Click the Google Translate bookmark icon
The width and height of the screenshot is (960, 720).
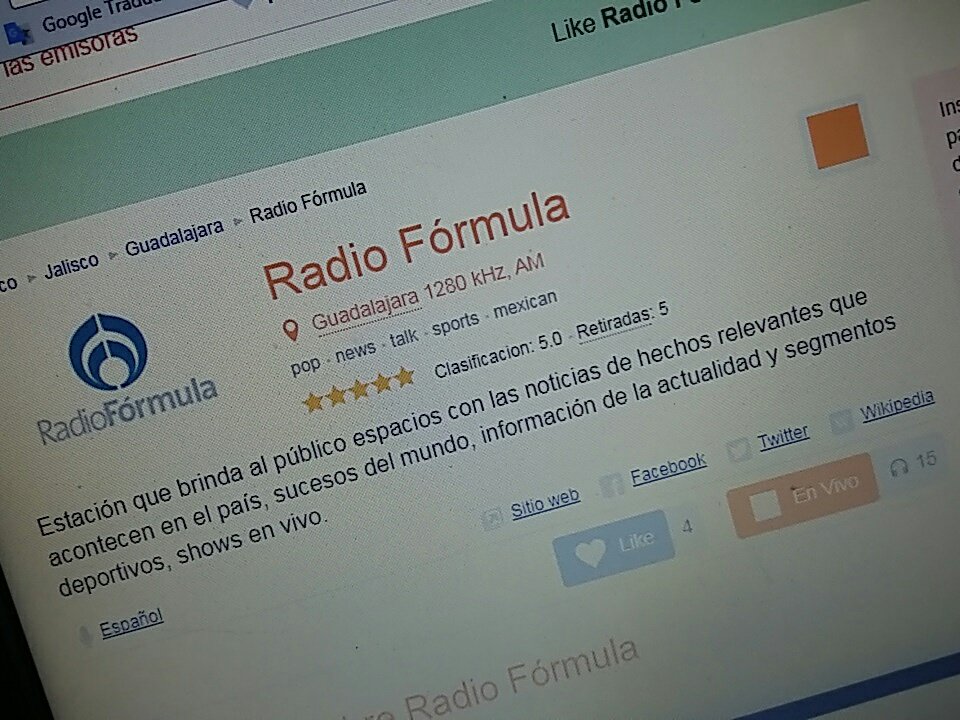(17, 34)
